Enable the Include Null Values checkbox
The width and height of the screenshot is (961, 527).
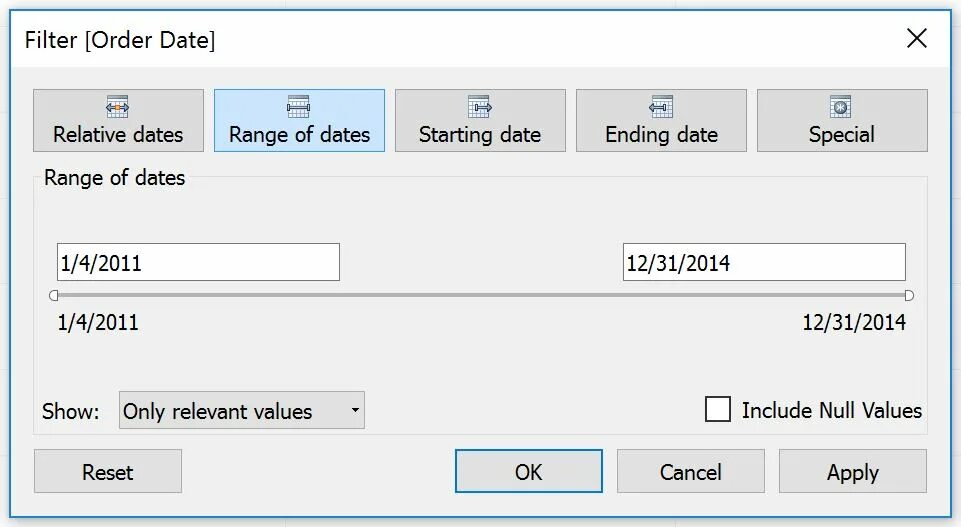click(x=718, y=410)
